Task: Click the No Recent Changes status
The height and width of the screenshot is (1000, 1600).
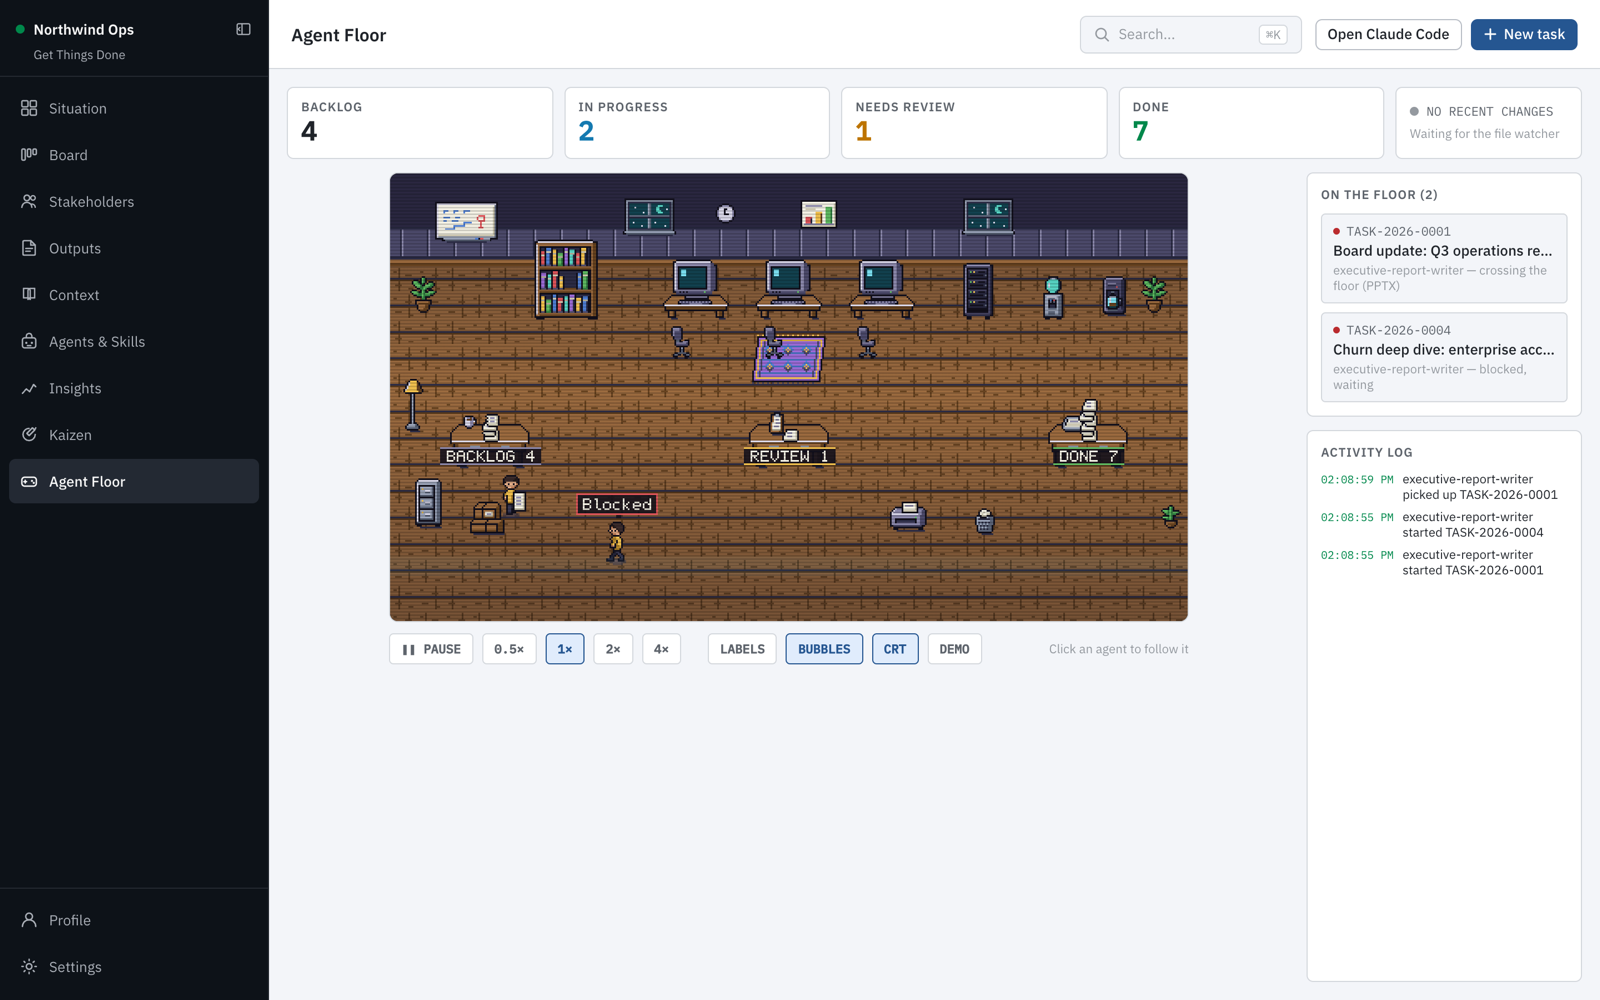Action: click(1488, 123)
